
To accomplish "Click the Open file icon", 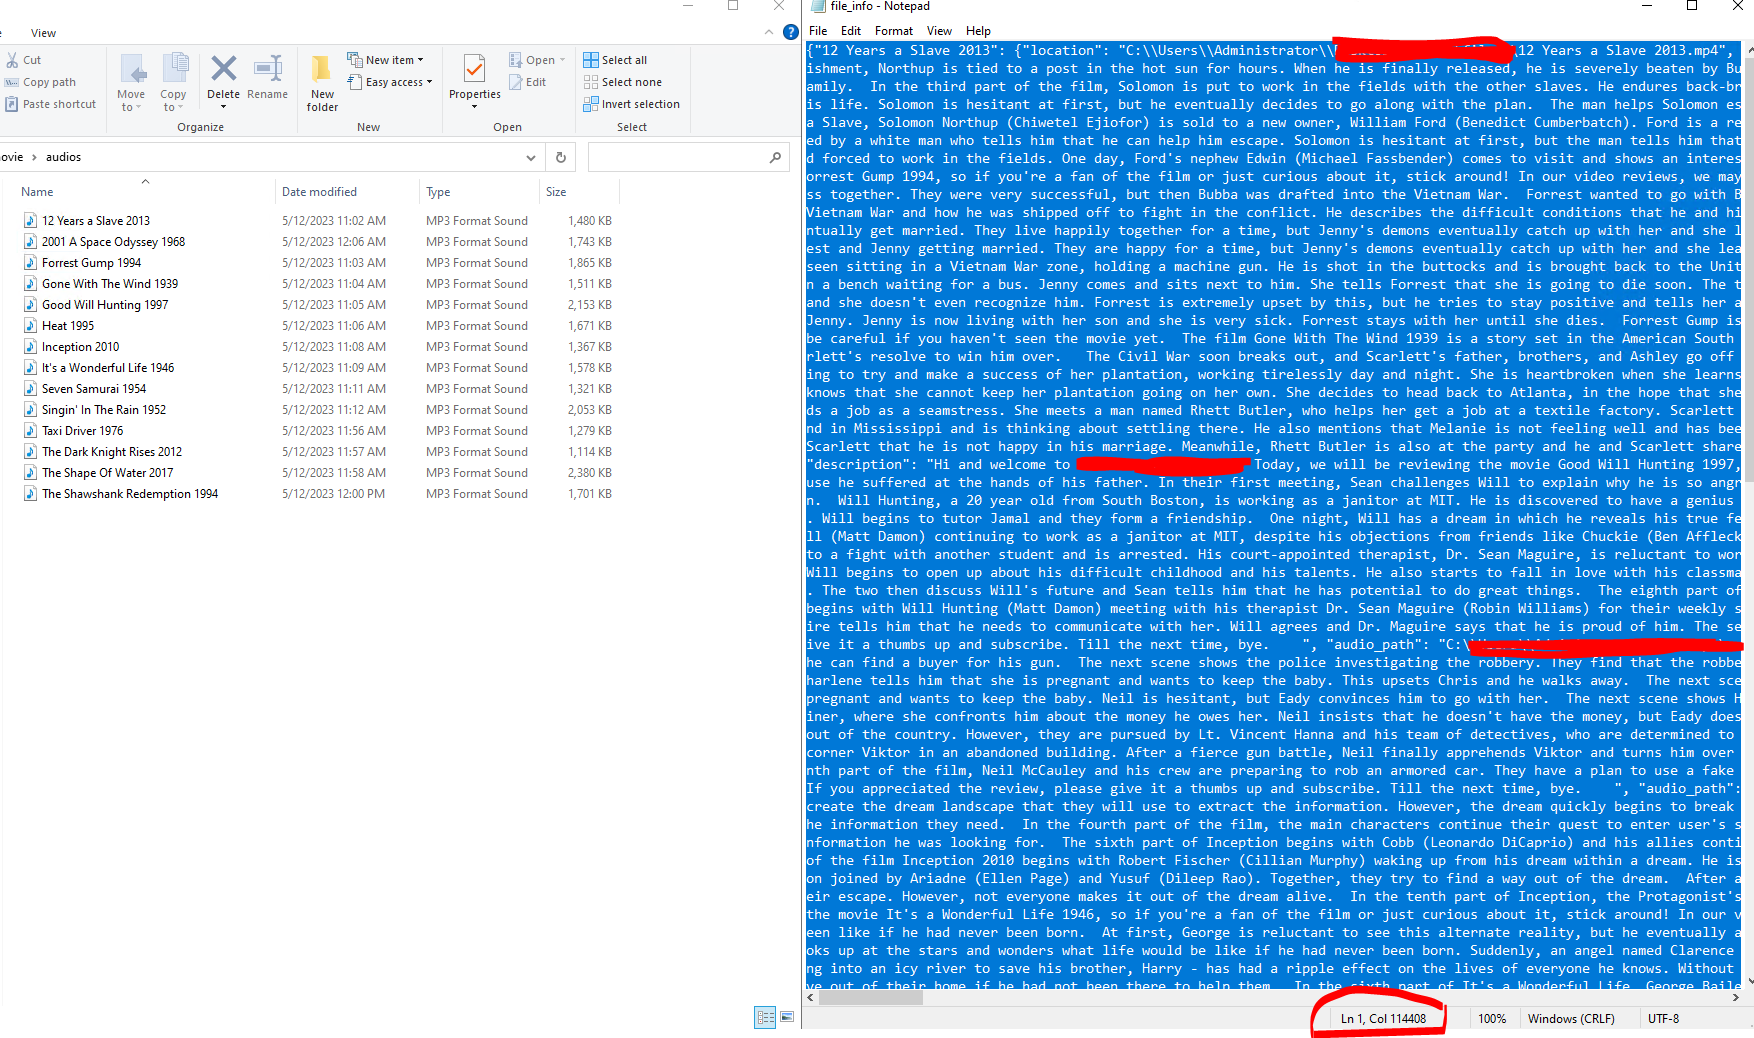I will point(516,60).
